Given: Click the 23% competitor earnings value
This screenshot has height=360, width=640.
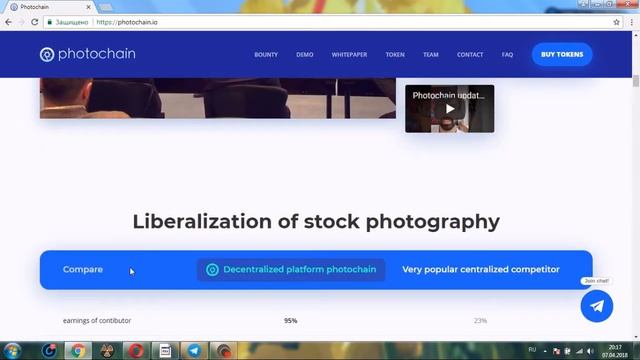Looking at the screenshot, I should click(x=480, y=321).
